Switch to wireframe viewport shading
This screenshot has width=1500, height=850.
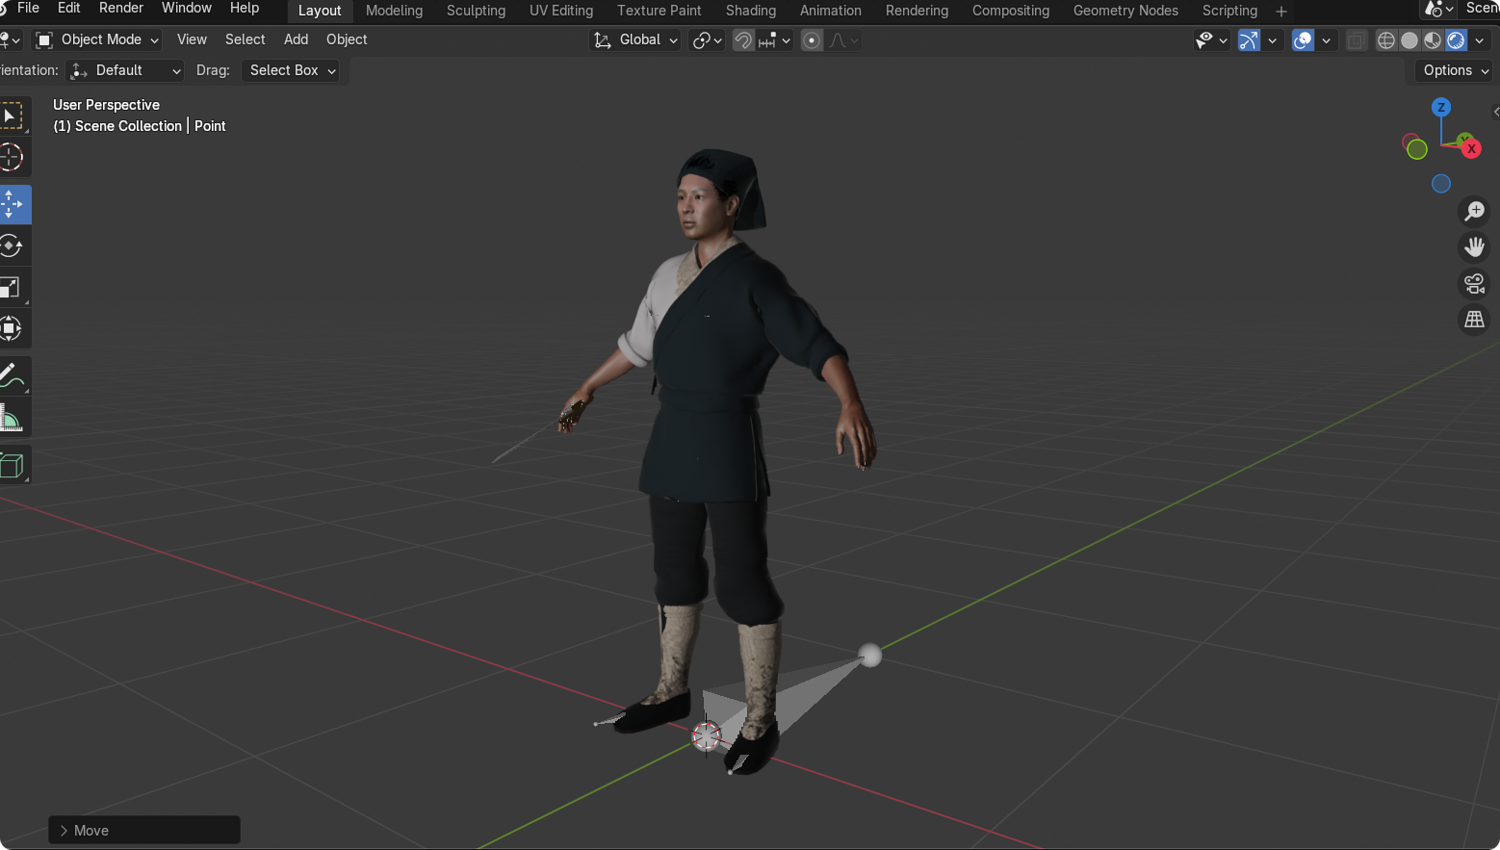tap(1386, 40)
